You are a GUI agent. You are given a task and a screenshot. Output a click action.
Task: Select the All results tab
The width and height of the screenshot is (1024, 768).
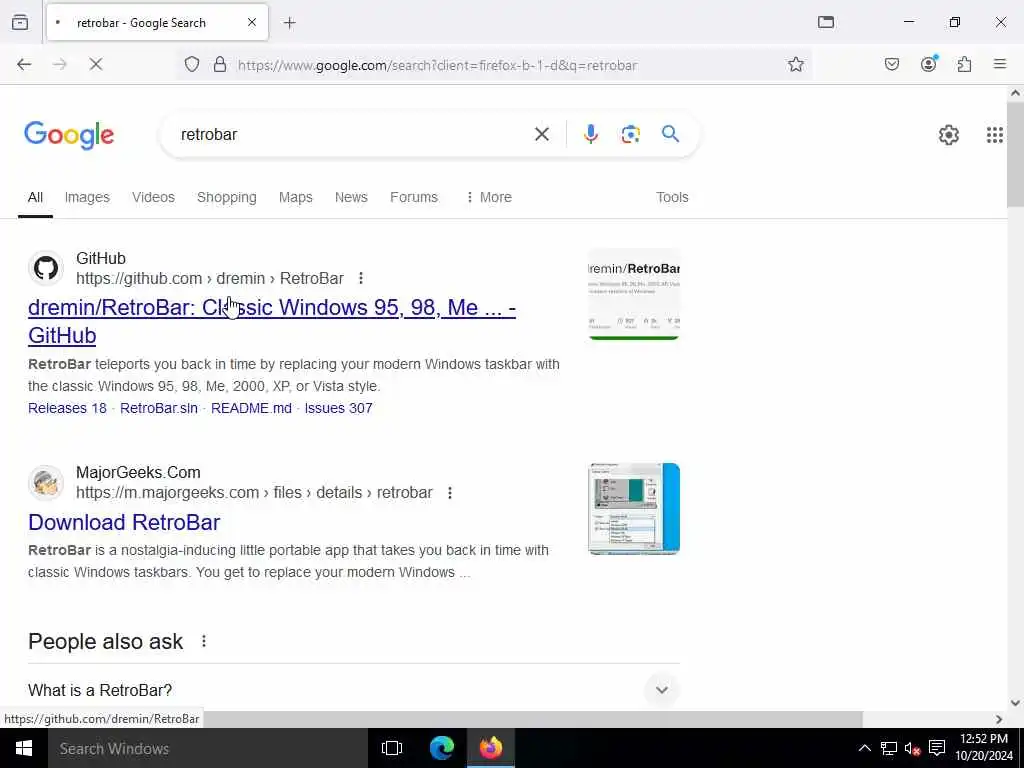(35, 197)
